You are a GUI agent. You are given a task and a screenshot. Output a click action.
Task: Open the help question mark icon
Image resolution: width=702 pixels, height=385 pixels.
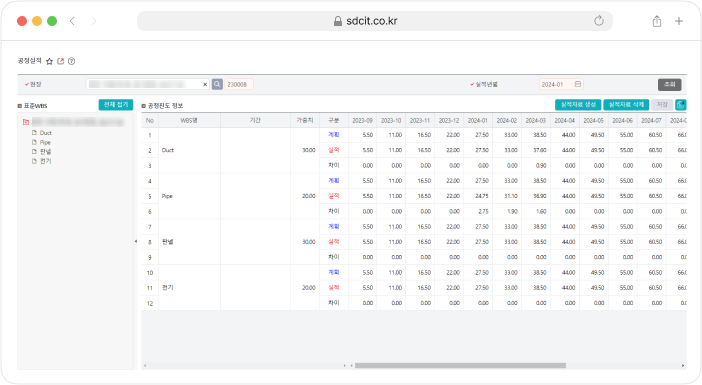pyautogui.click(x=71, y=61)
